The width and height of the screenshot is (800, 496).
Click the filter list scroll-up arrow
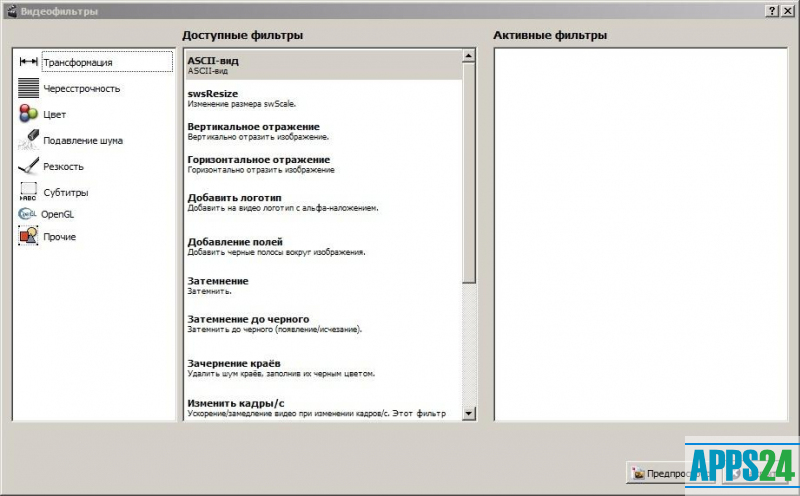(469, 56)
